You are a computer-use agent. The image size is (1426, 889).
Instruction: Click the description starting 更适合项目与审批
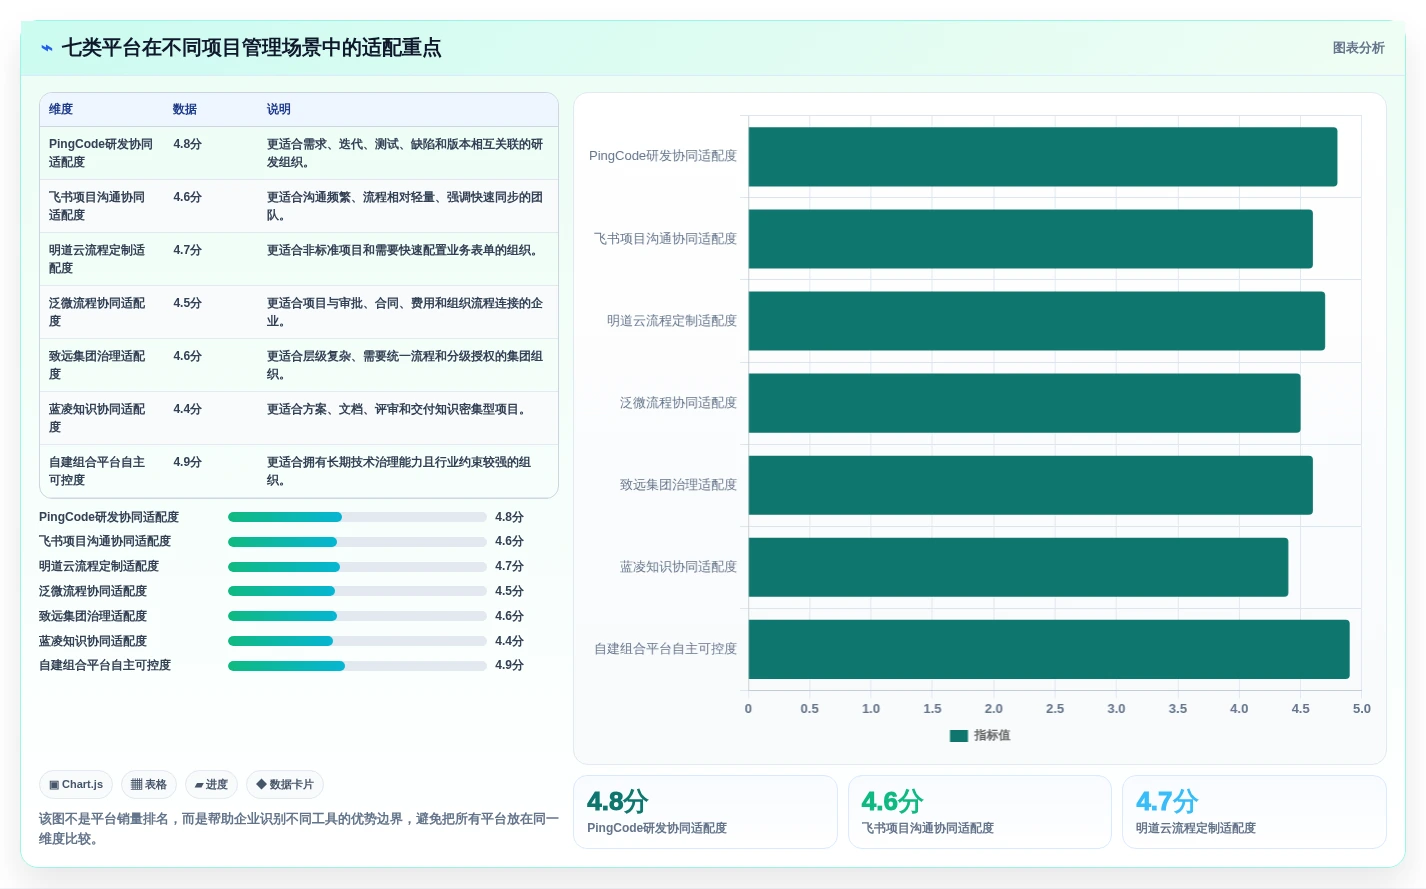point(405,312)
